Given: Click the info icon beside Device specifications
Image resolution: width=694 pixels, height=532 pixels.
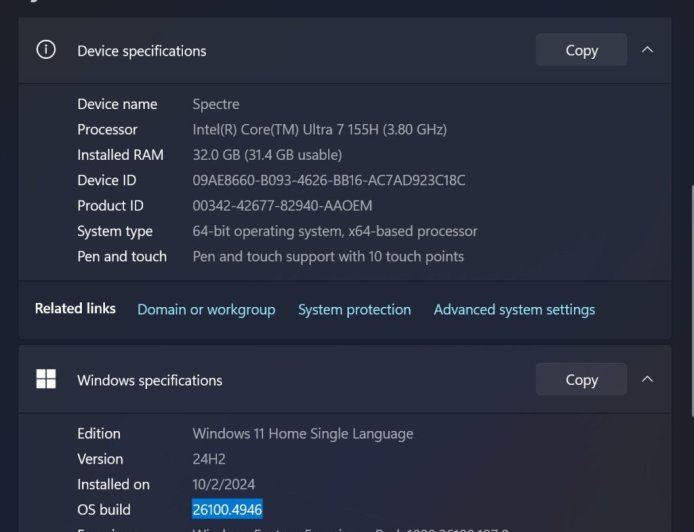Looking at the screenshot, I should 46,50.
